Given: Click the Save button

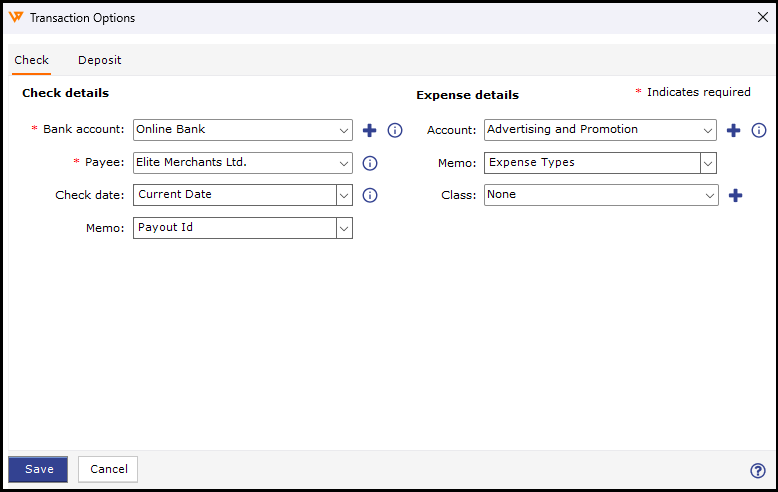Looking at the screenshot, I should point(38,469).
